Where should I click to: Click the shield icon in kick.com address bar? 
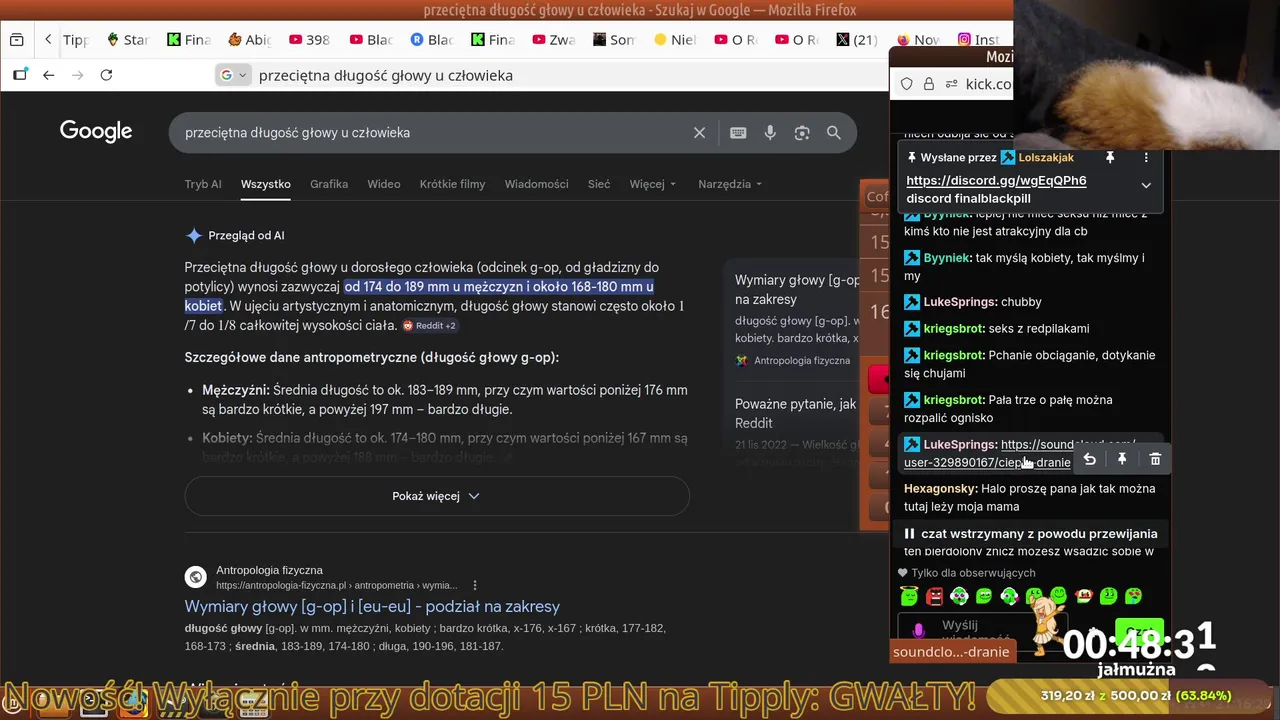[907, 84]
